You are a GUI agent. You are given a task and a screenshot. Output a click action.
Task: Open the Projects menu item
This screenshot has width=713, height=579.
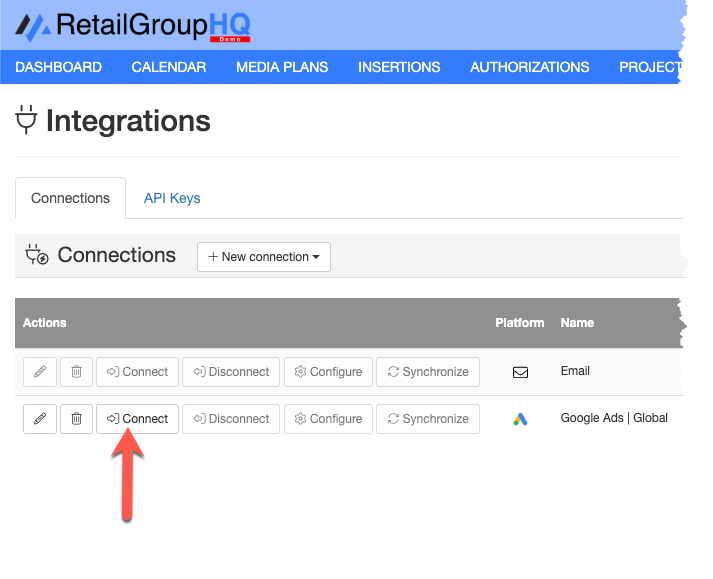(x=650, y=67)
